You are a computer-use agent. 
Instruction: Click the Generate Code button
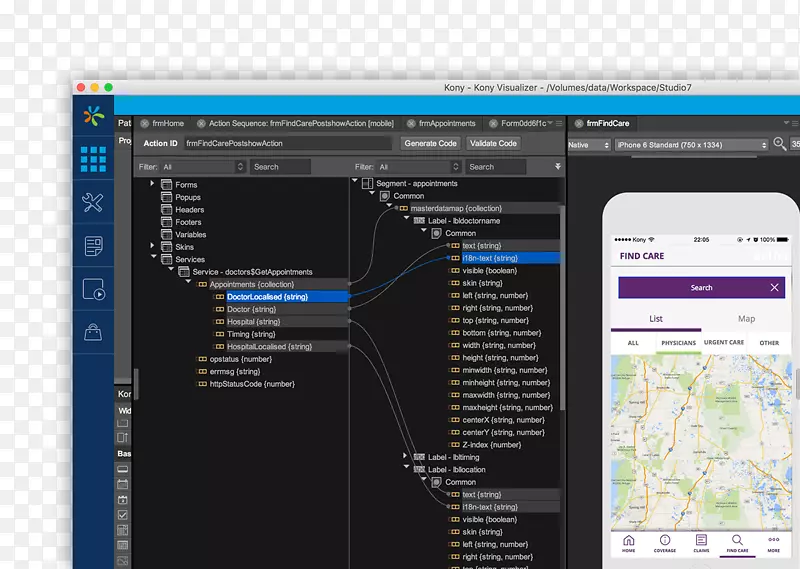tap(431, 143)
